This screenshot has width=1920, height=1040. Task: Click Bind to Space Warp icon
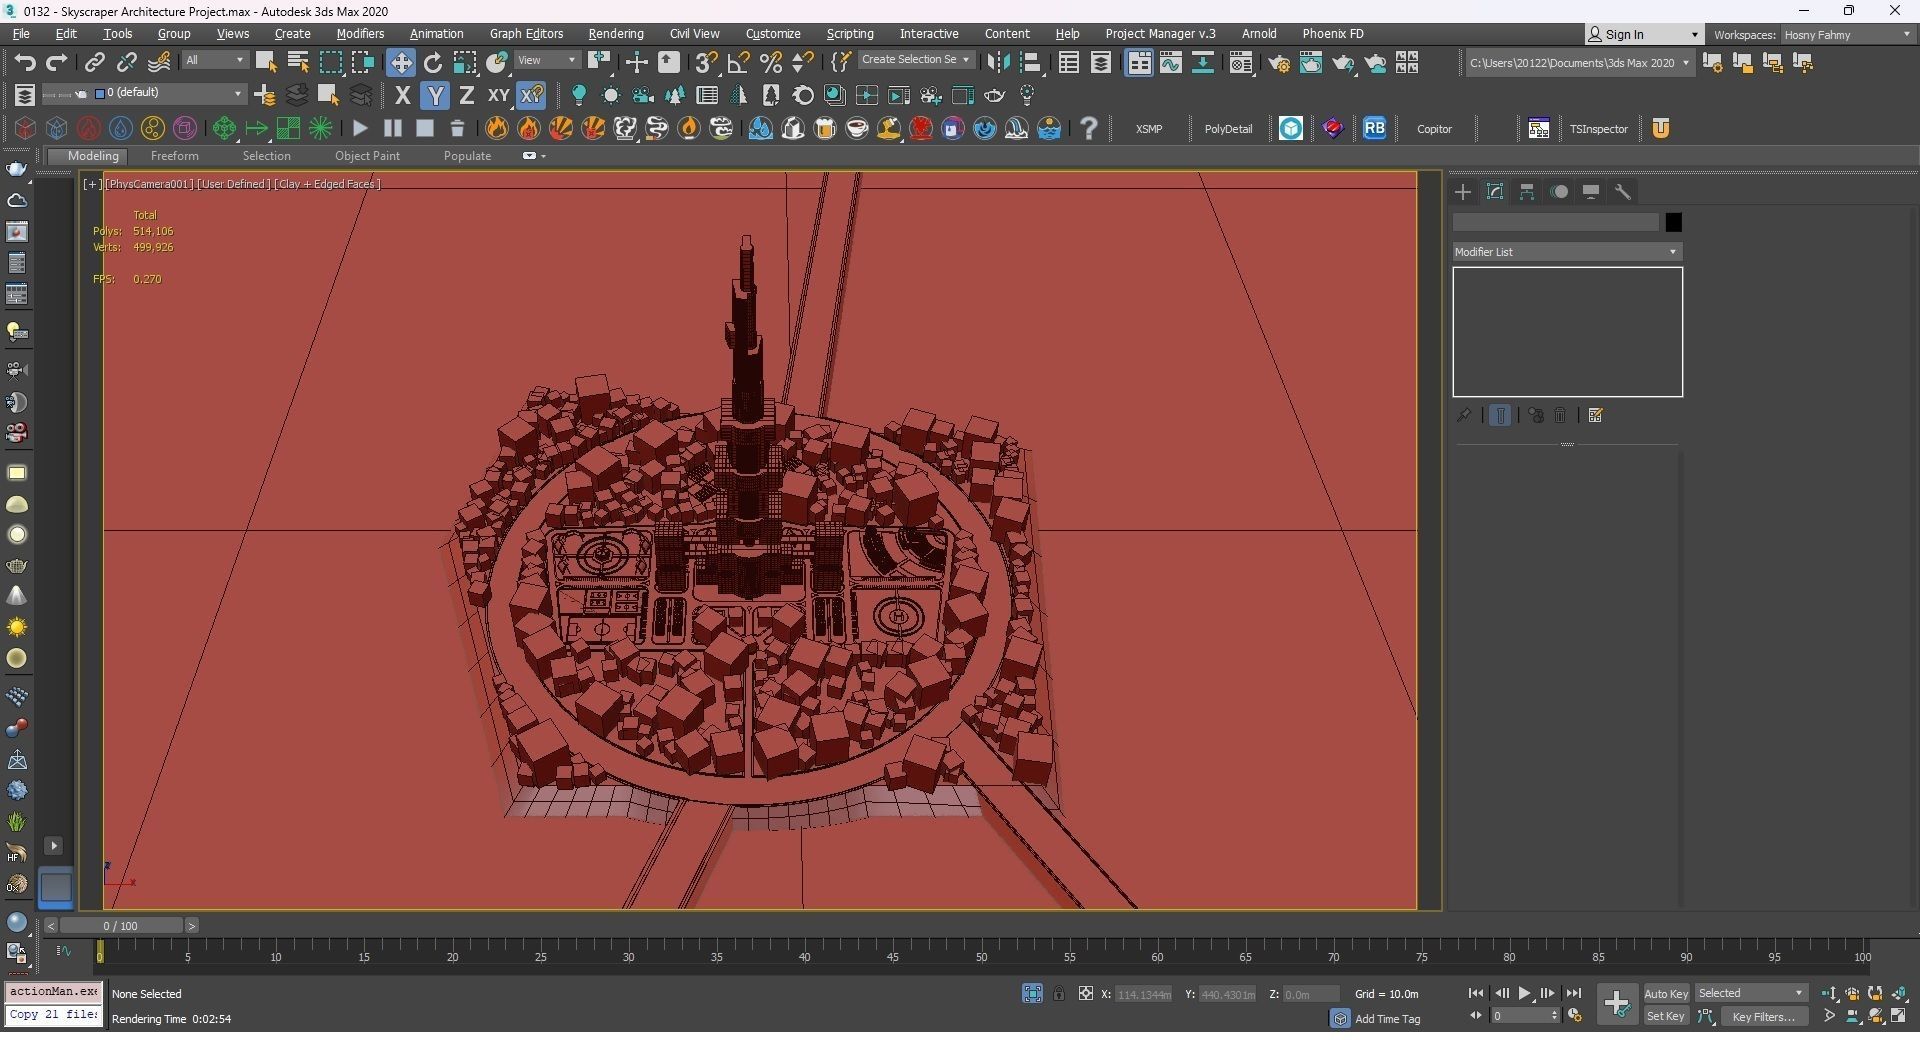(x=159, y=63)
